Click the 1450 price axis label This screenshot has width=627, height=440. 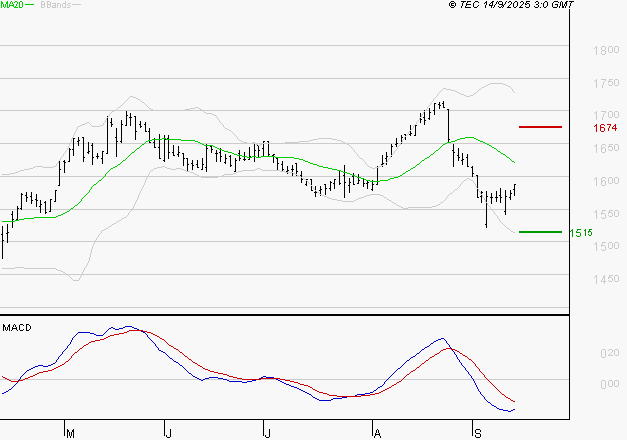(606, 279)
